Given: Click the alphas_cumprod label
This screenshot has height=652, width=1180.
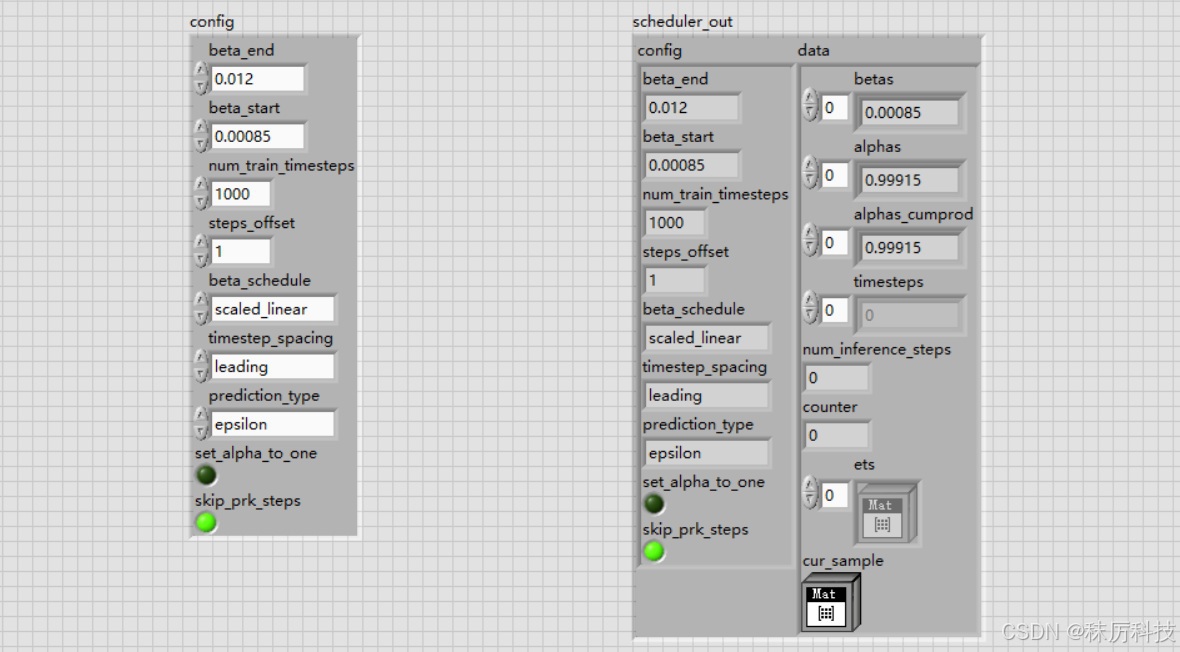Looking at the screenshot, I should tap(914, 215).
